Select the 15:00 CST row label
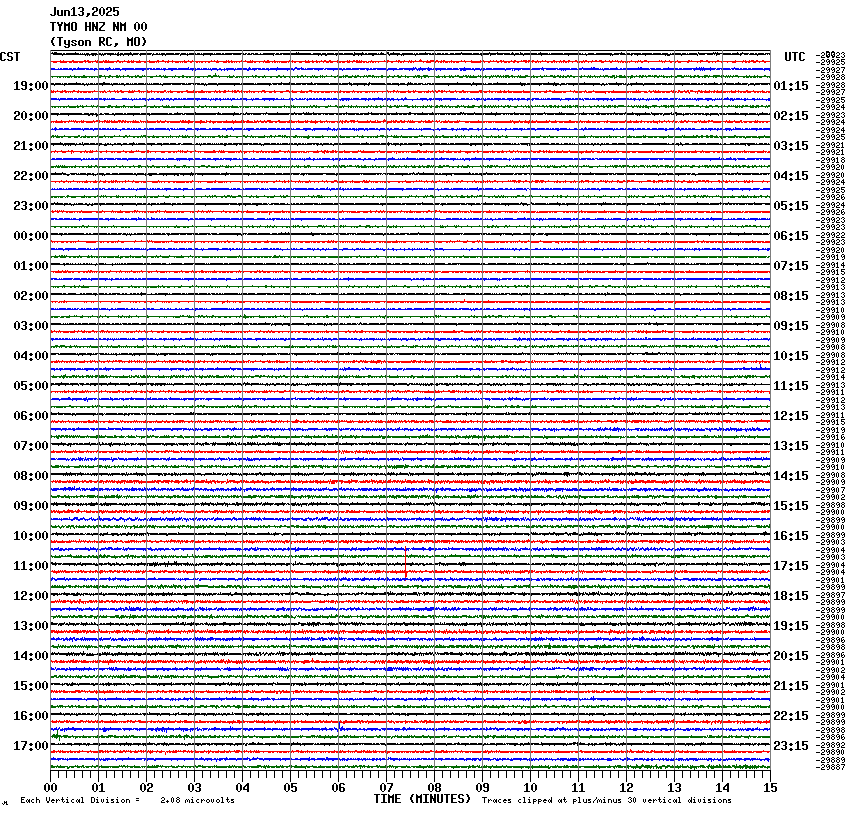The image size is (850, 814). [x=31, y=686]
